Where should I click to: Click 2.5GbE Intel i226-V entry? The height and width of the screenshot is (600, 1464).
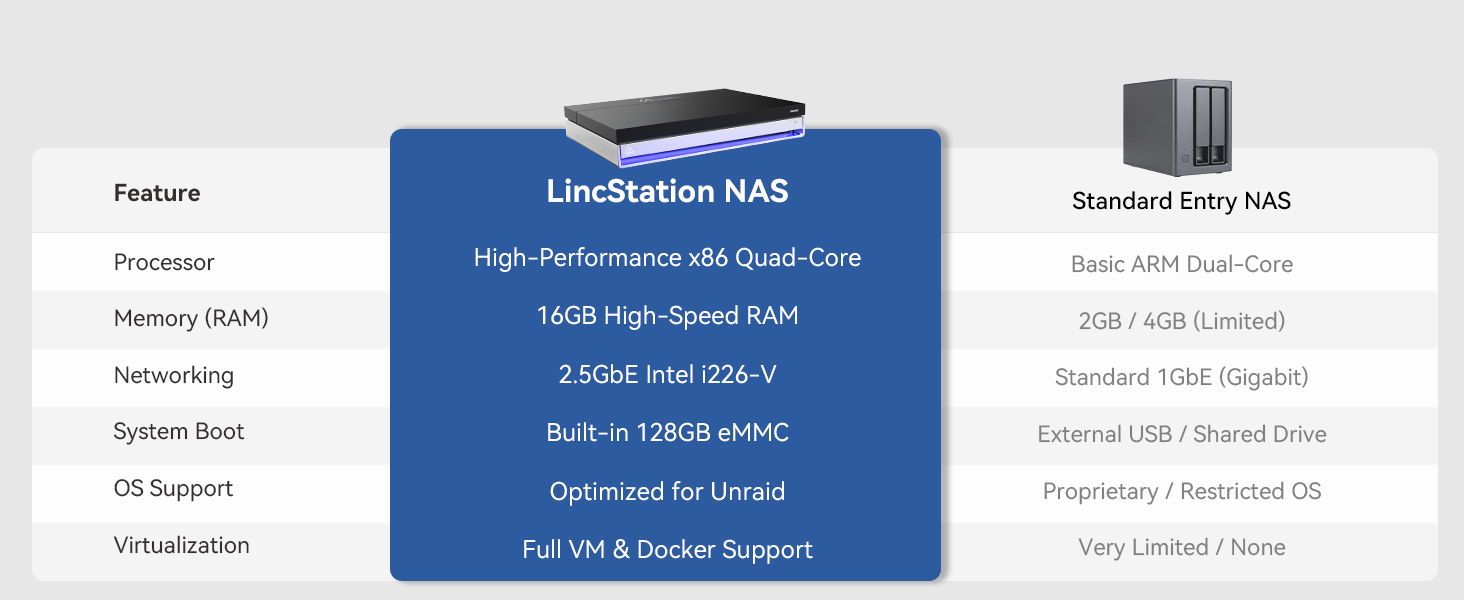click(x=667, y=375)
